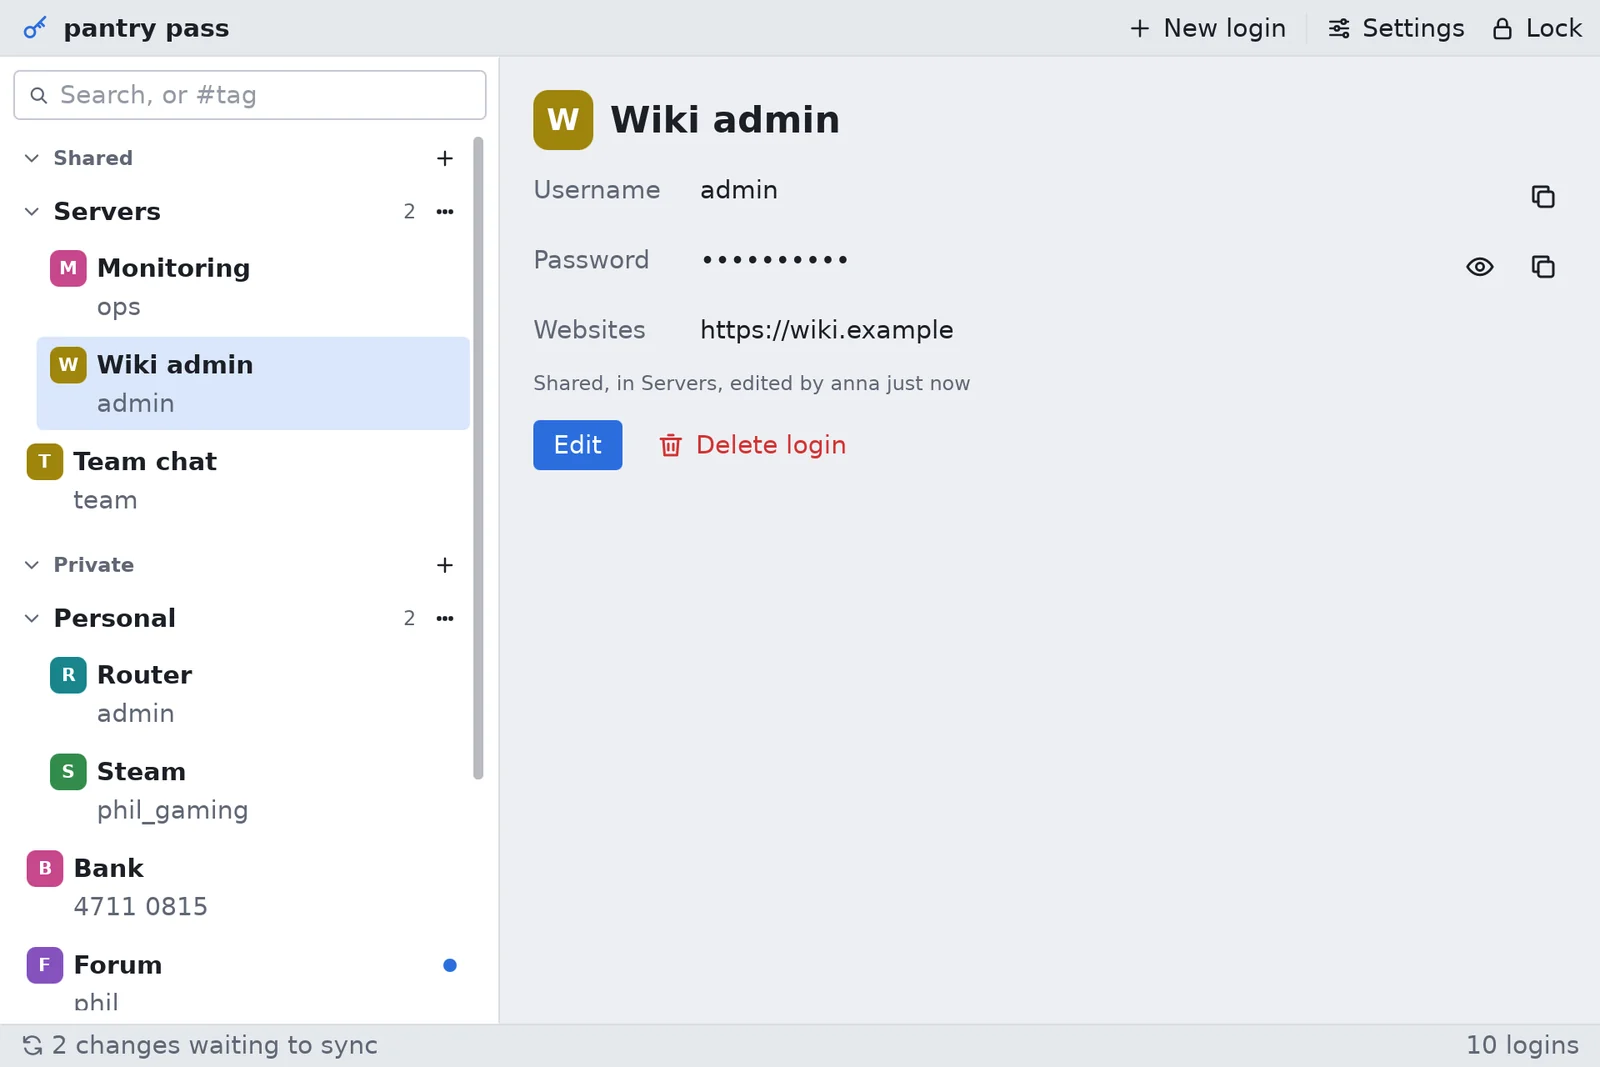Click the Router R avatar icon
Screen dimensions: 1600x1067
(x=68, y=675)
